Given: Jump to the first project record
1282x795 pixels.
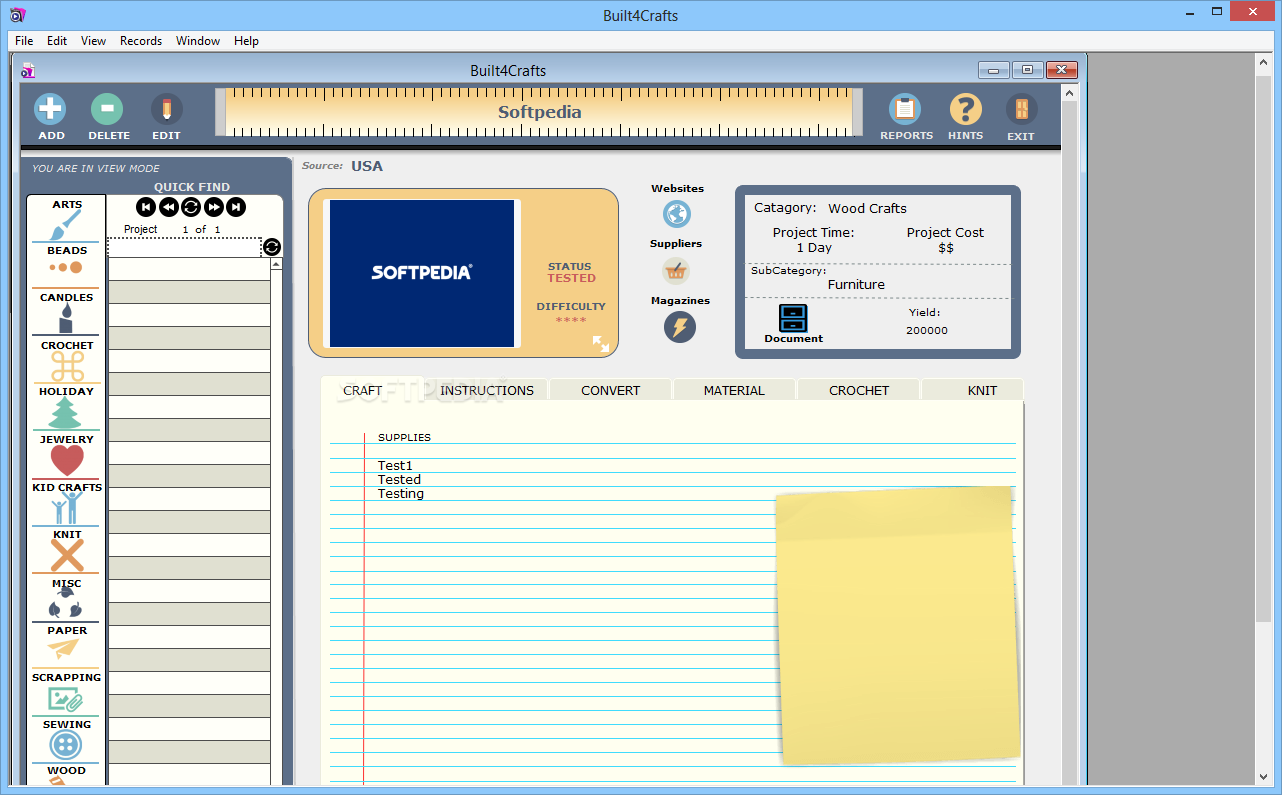Looking at the screenshot, I should pyautogui.click(x=146, y=207).
